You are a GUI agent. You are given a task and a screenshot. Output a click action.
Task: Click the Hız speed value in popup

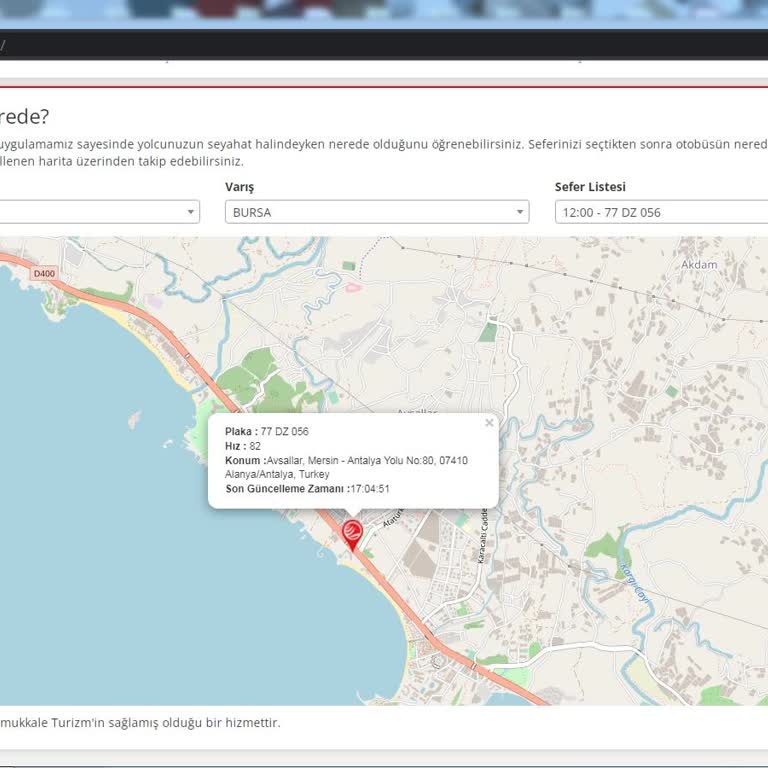click(255, 446)
